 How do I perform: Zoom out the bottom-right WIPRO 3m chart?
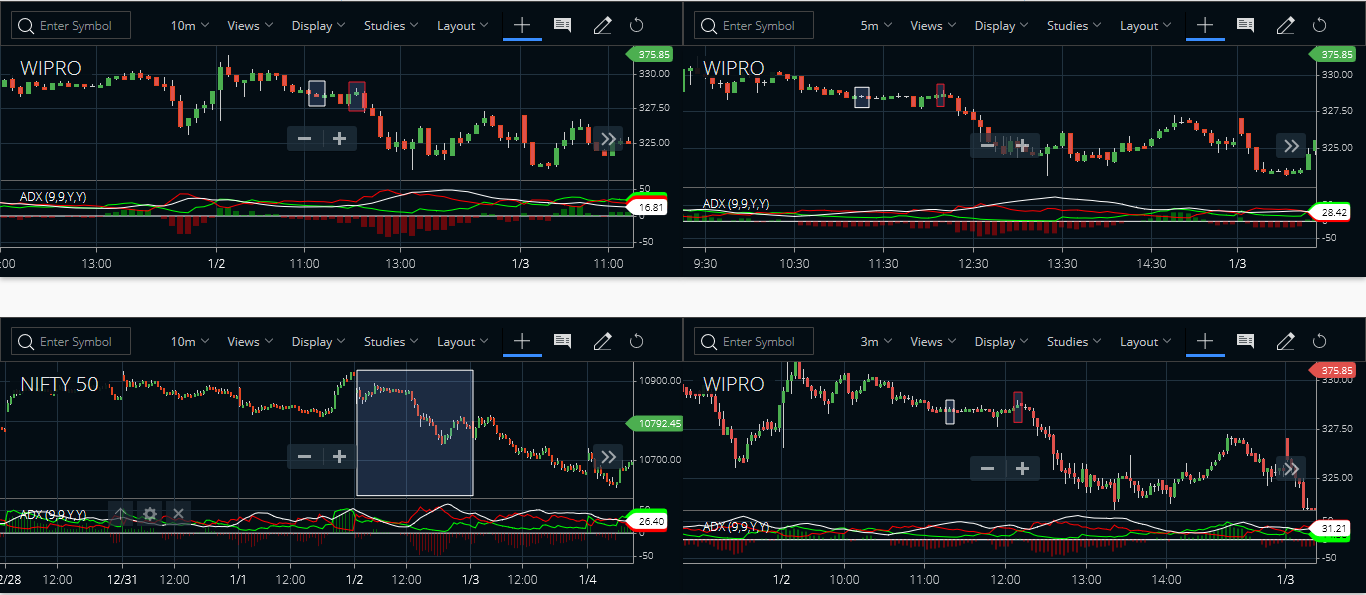988,468
